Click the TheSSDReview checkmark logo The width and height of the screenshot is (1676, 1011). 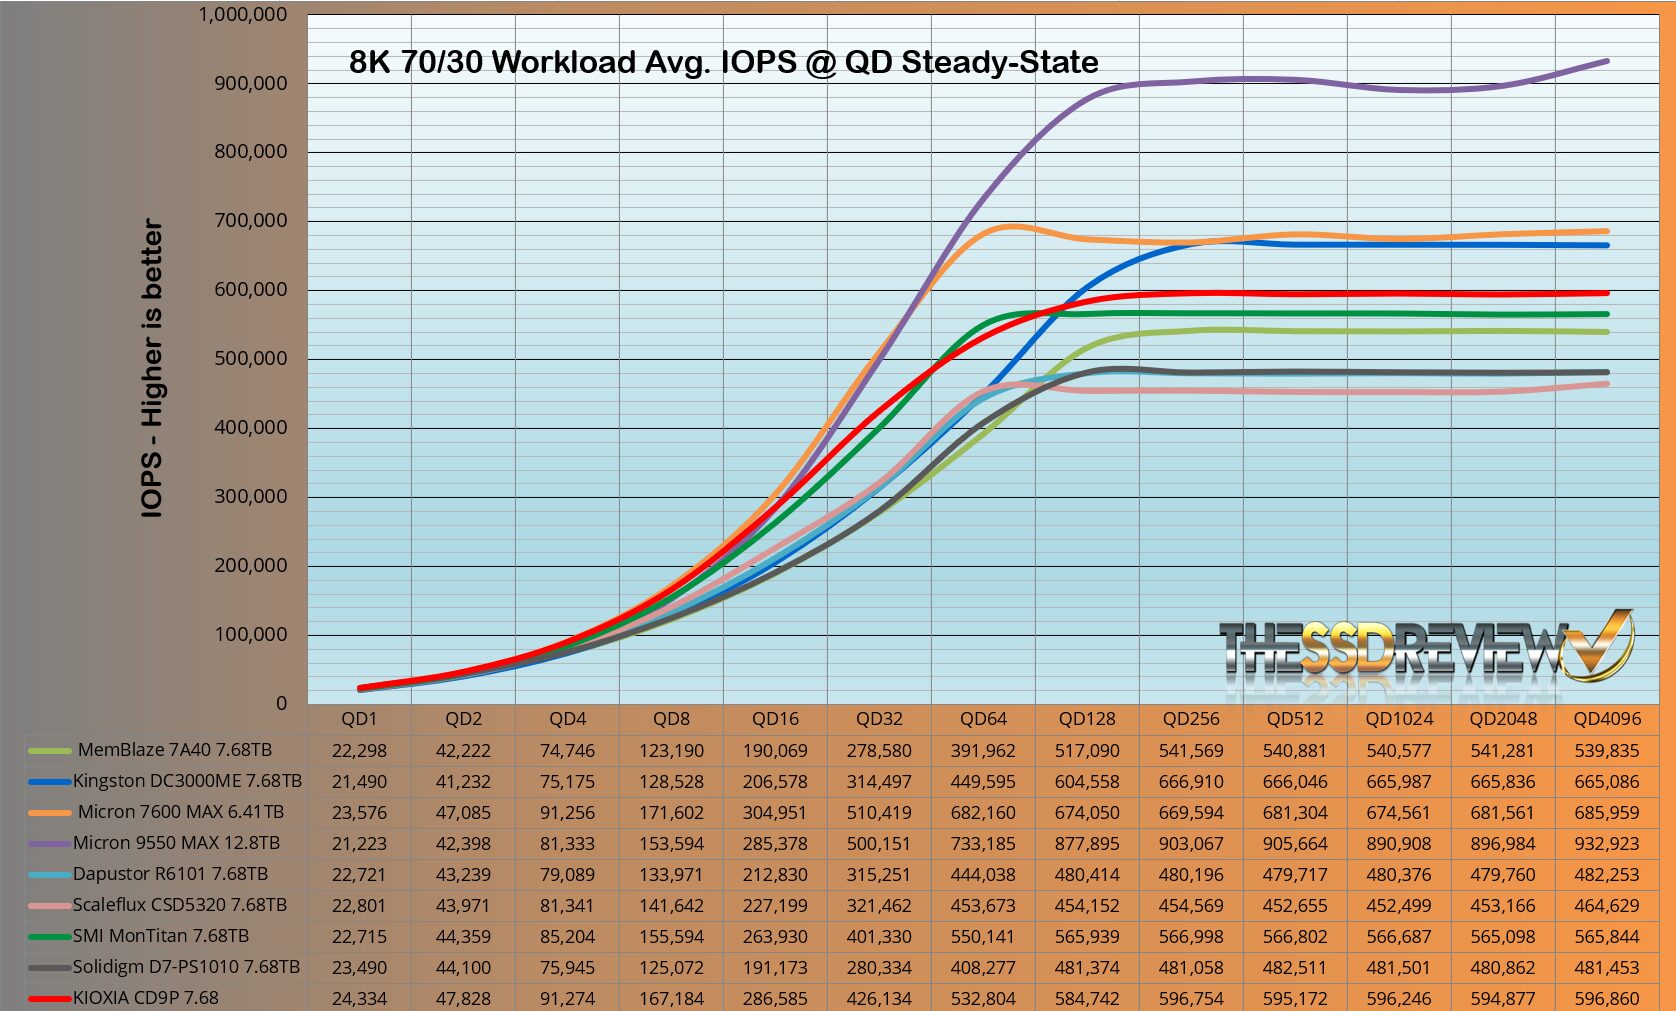coord(1425,649)
